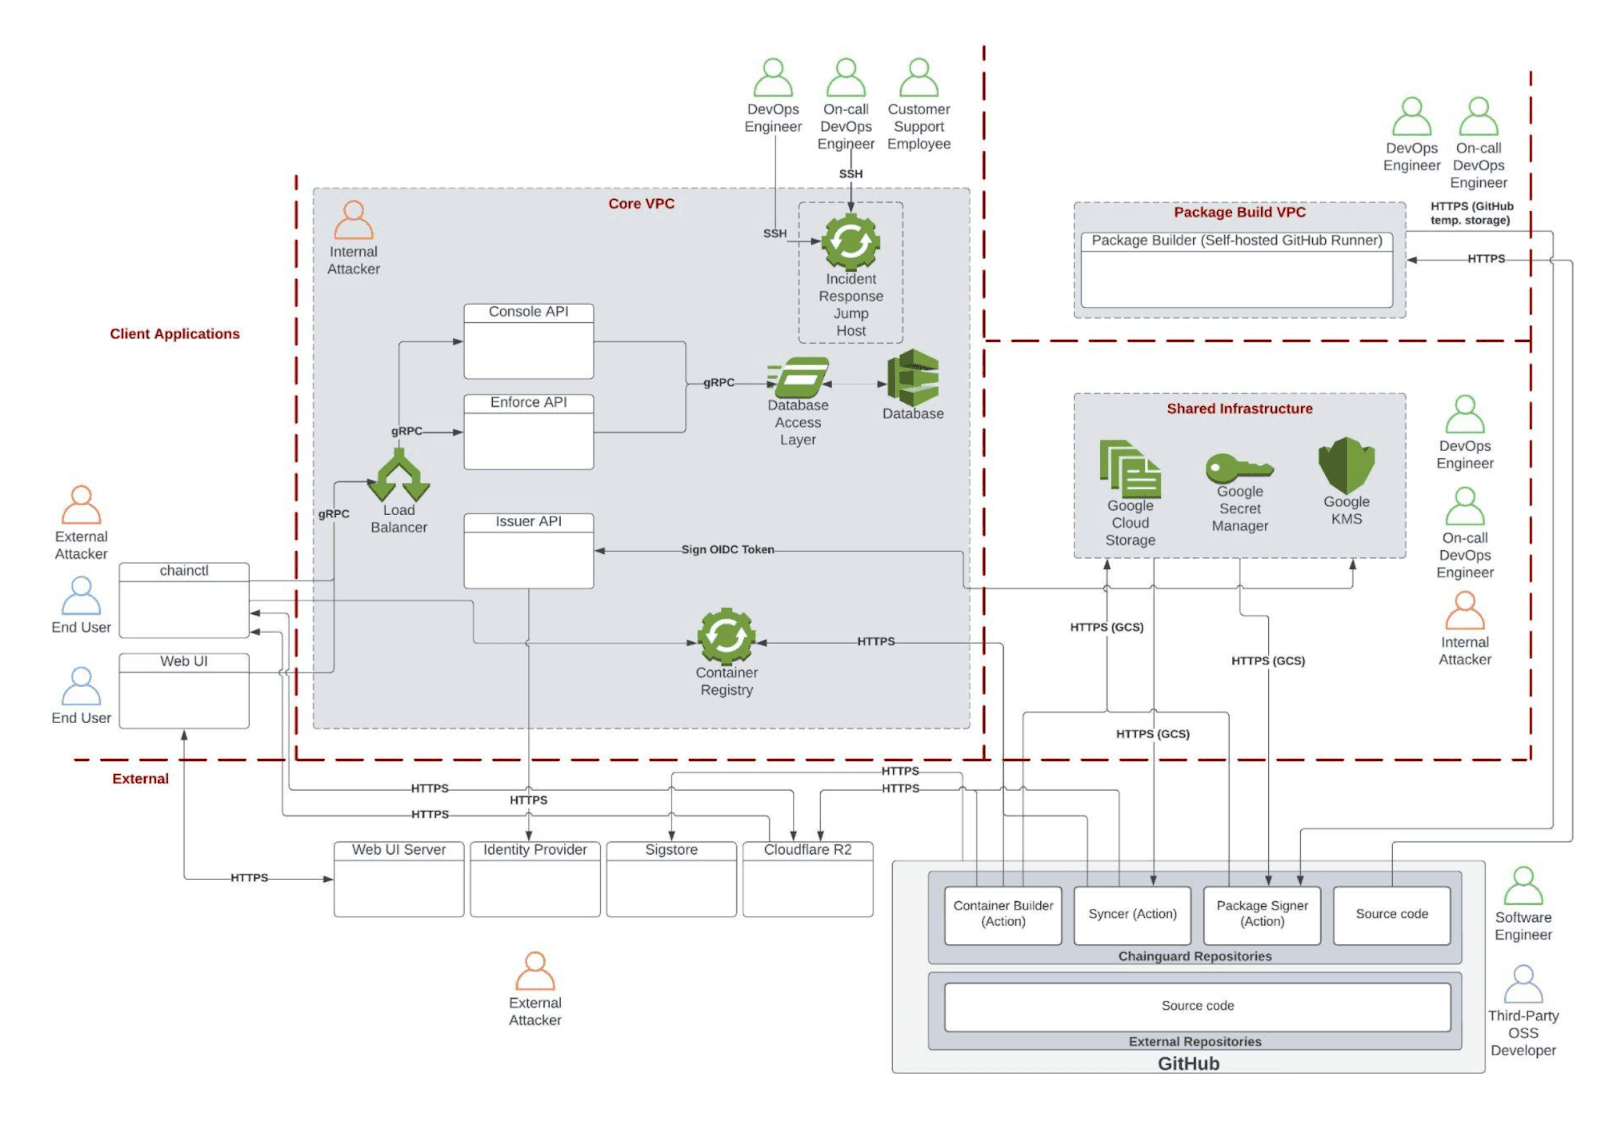Viewport: 1600px width, 1123px height.
Task: Click the Sign OIDC Token arrow label
Action: (728, 550)
